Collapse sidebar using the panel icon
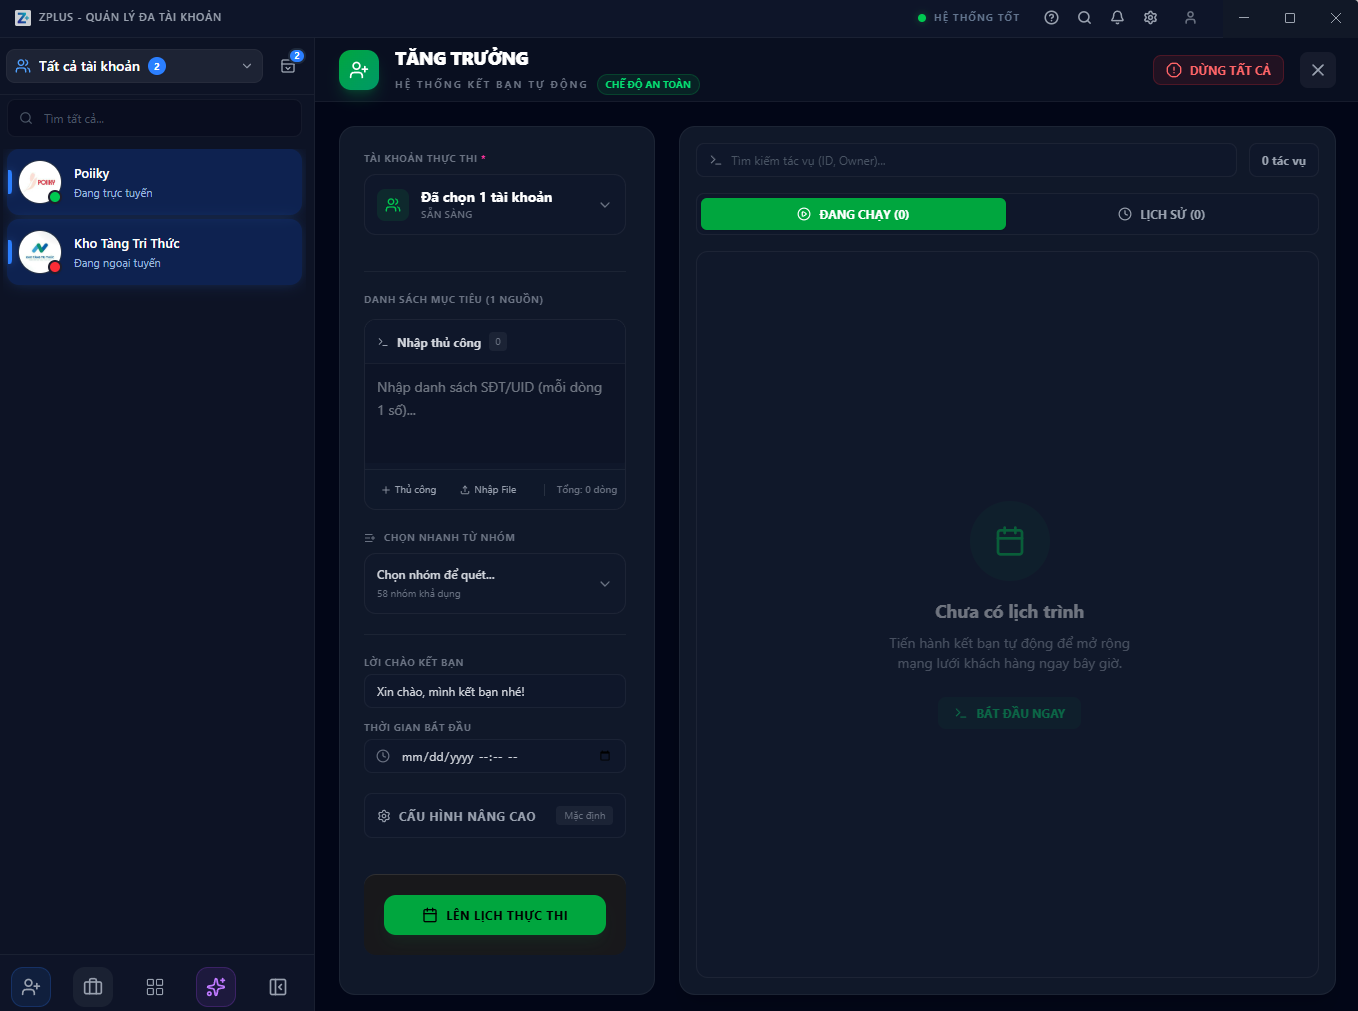Image resolution: width=1358 pixels, height=1011 pixels. (278, 987)
